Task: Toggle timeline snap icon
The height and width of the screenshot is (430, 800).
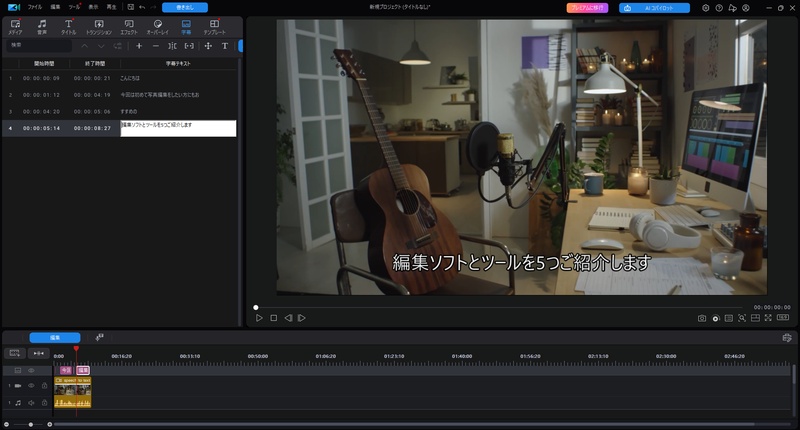Action: 38,353
